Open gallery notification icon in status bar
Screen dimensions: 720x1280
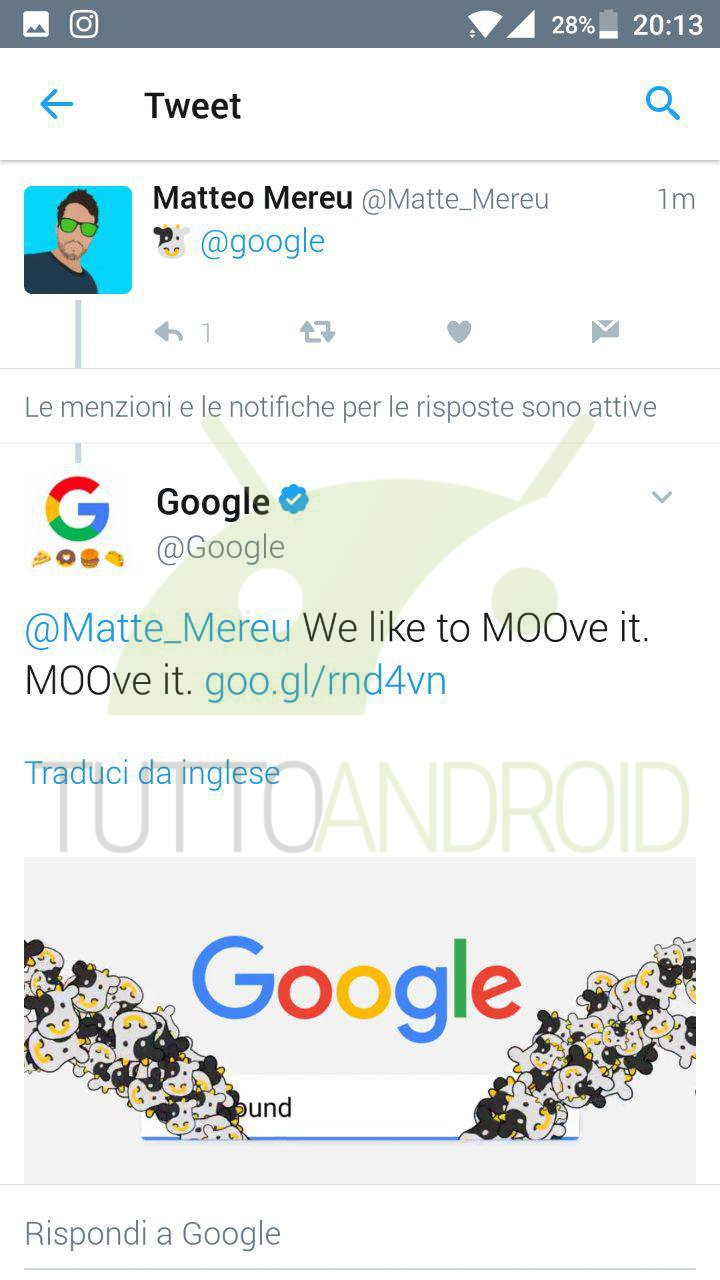tap(36, 24)
